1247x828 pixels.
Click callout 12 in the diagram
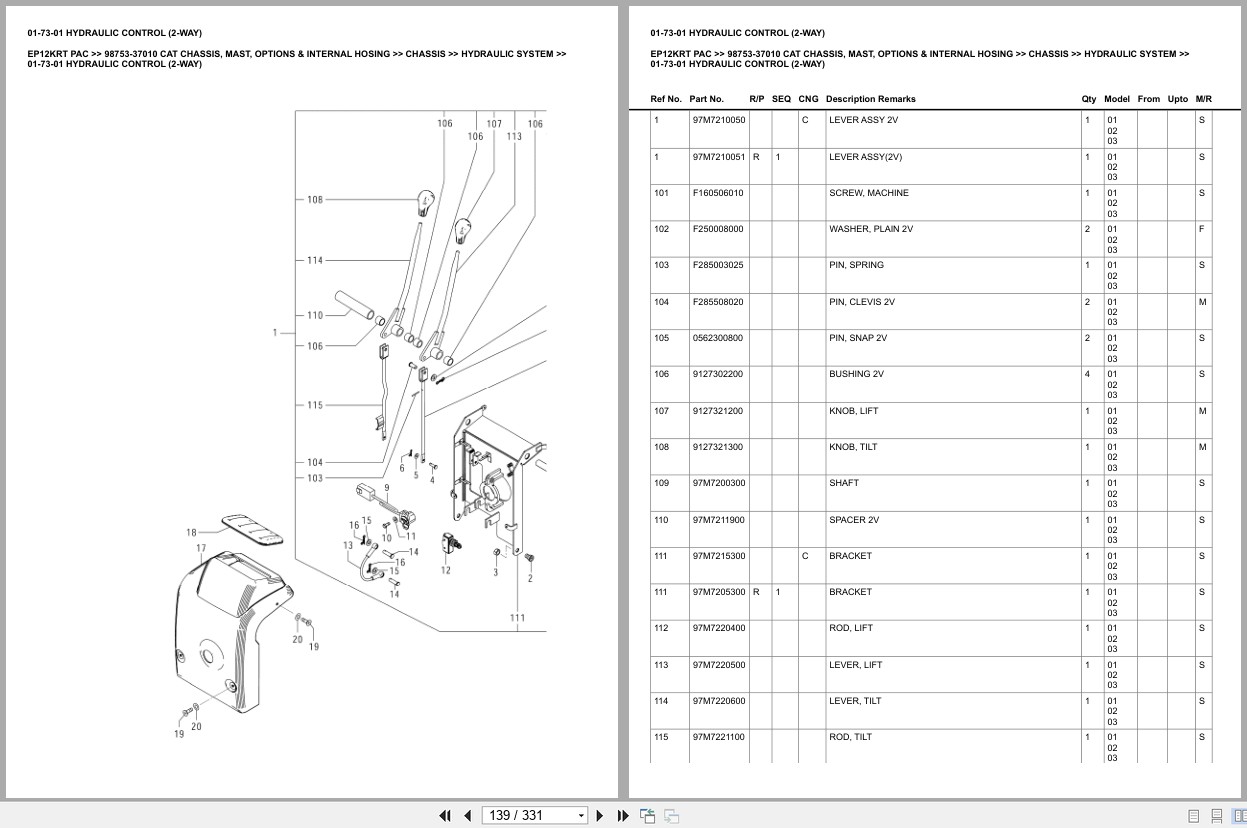pos(446,571)
